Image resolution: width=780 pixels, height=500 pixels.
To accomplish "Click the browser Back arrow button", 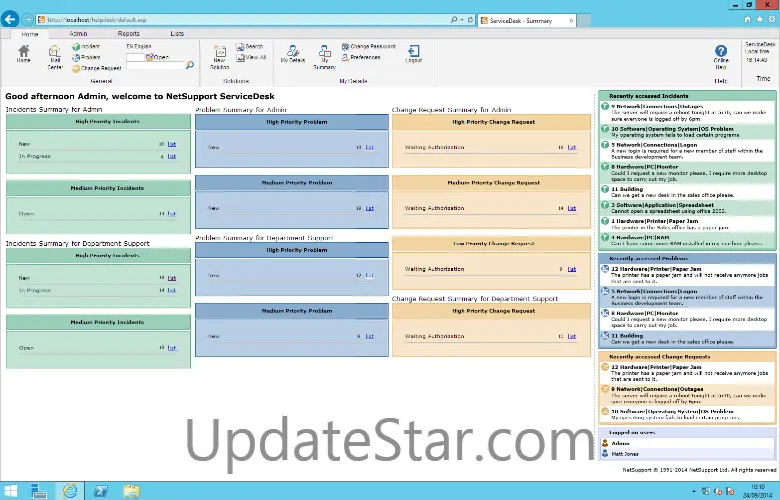I will (10, 19).
